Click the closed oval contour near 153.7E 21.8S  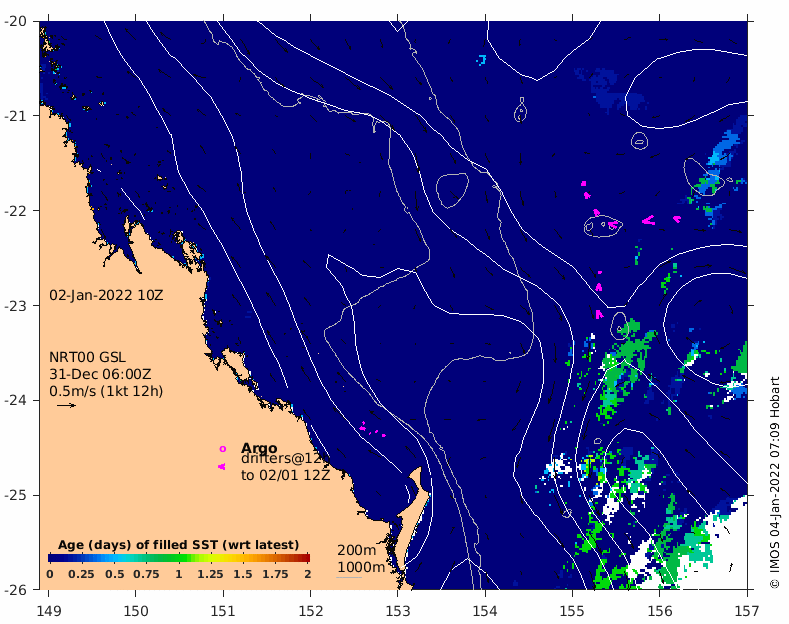(x=452, y=190)
